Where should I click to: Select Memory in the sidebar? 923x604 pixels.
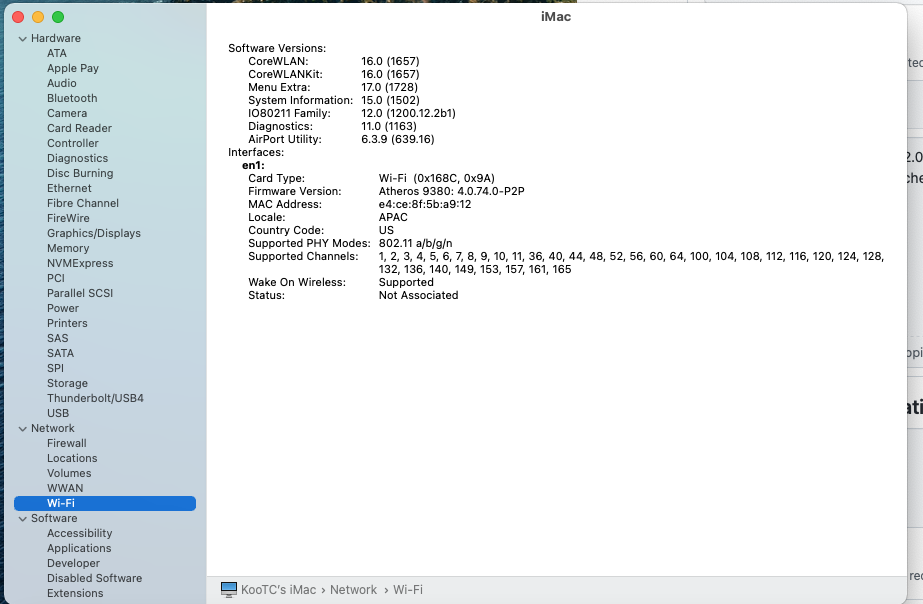tap(68, 248)
